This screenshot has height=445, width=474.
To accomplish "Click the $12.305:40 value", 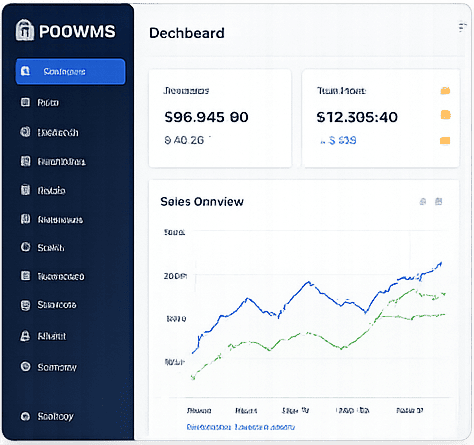I will click(357, 117).
